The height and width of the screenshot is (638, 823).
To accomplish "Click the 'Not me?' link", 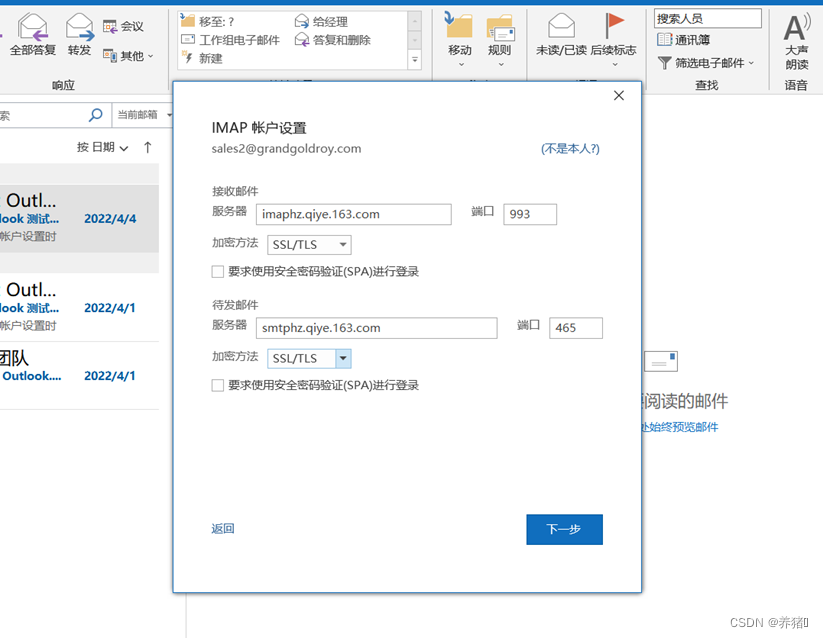I will tap(570, 149).
